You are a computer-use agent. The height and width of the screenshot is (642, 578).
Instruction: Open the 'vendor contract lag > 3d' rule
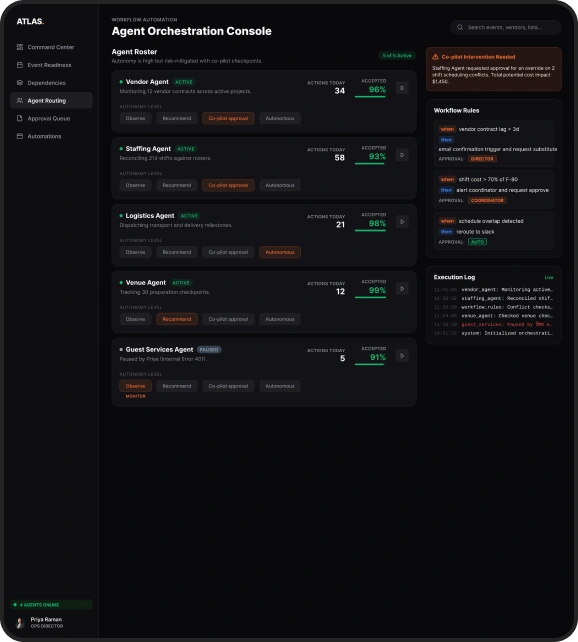[494, 143]
